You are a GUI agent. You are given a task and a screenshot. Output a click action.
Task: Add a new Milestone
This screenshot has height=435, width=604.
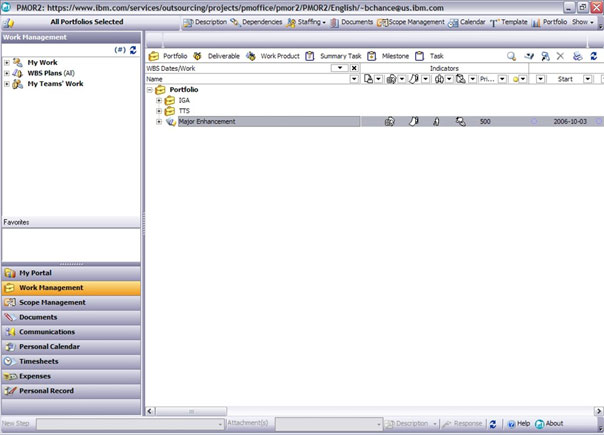(x=388, y=56)
